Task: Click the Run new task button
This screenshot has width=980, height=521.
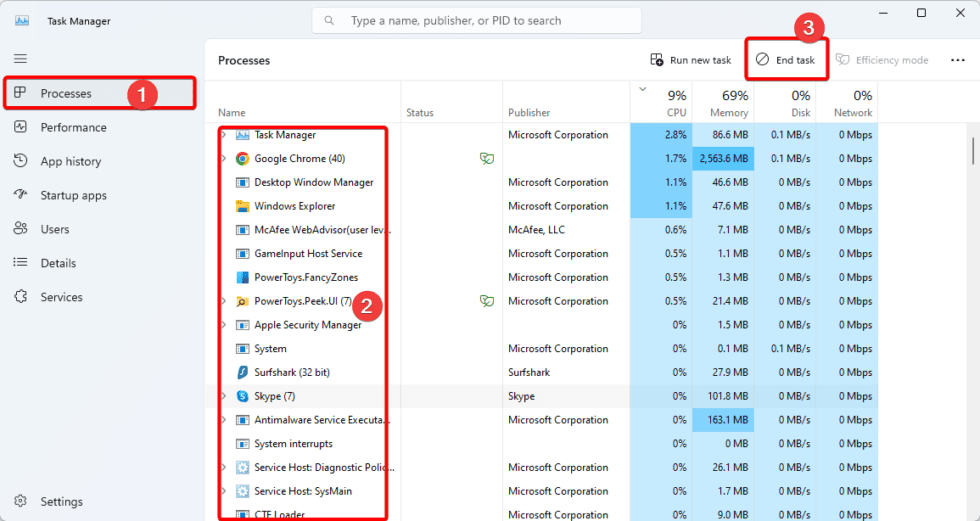Action: pos(691,60)
